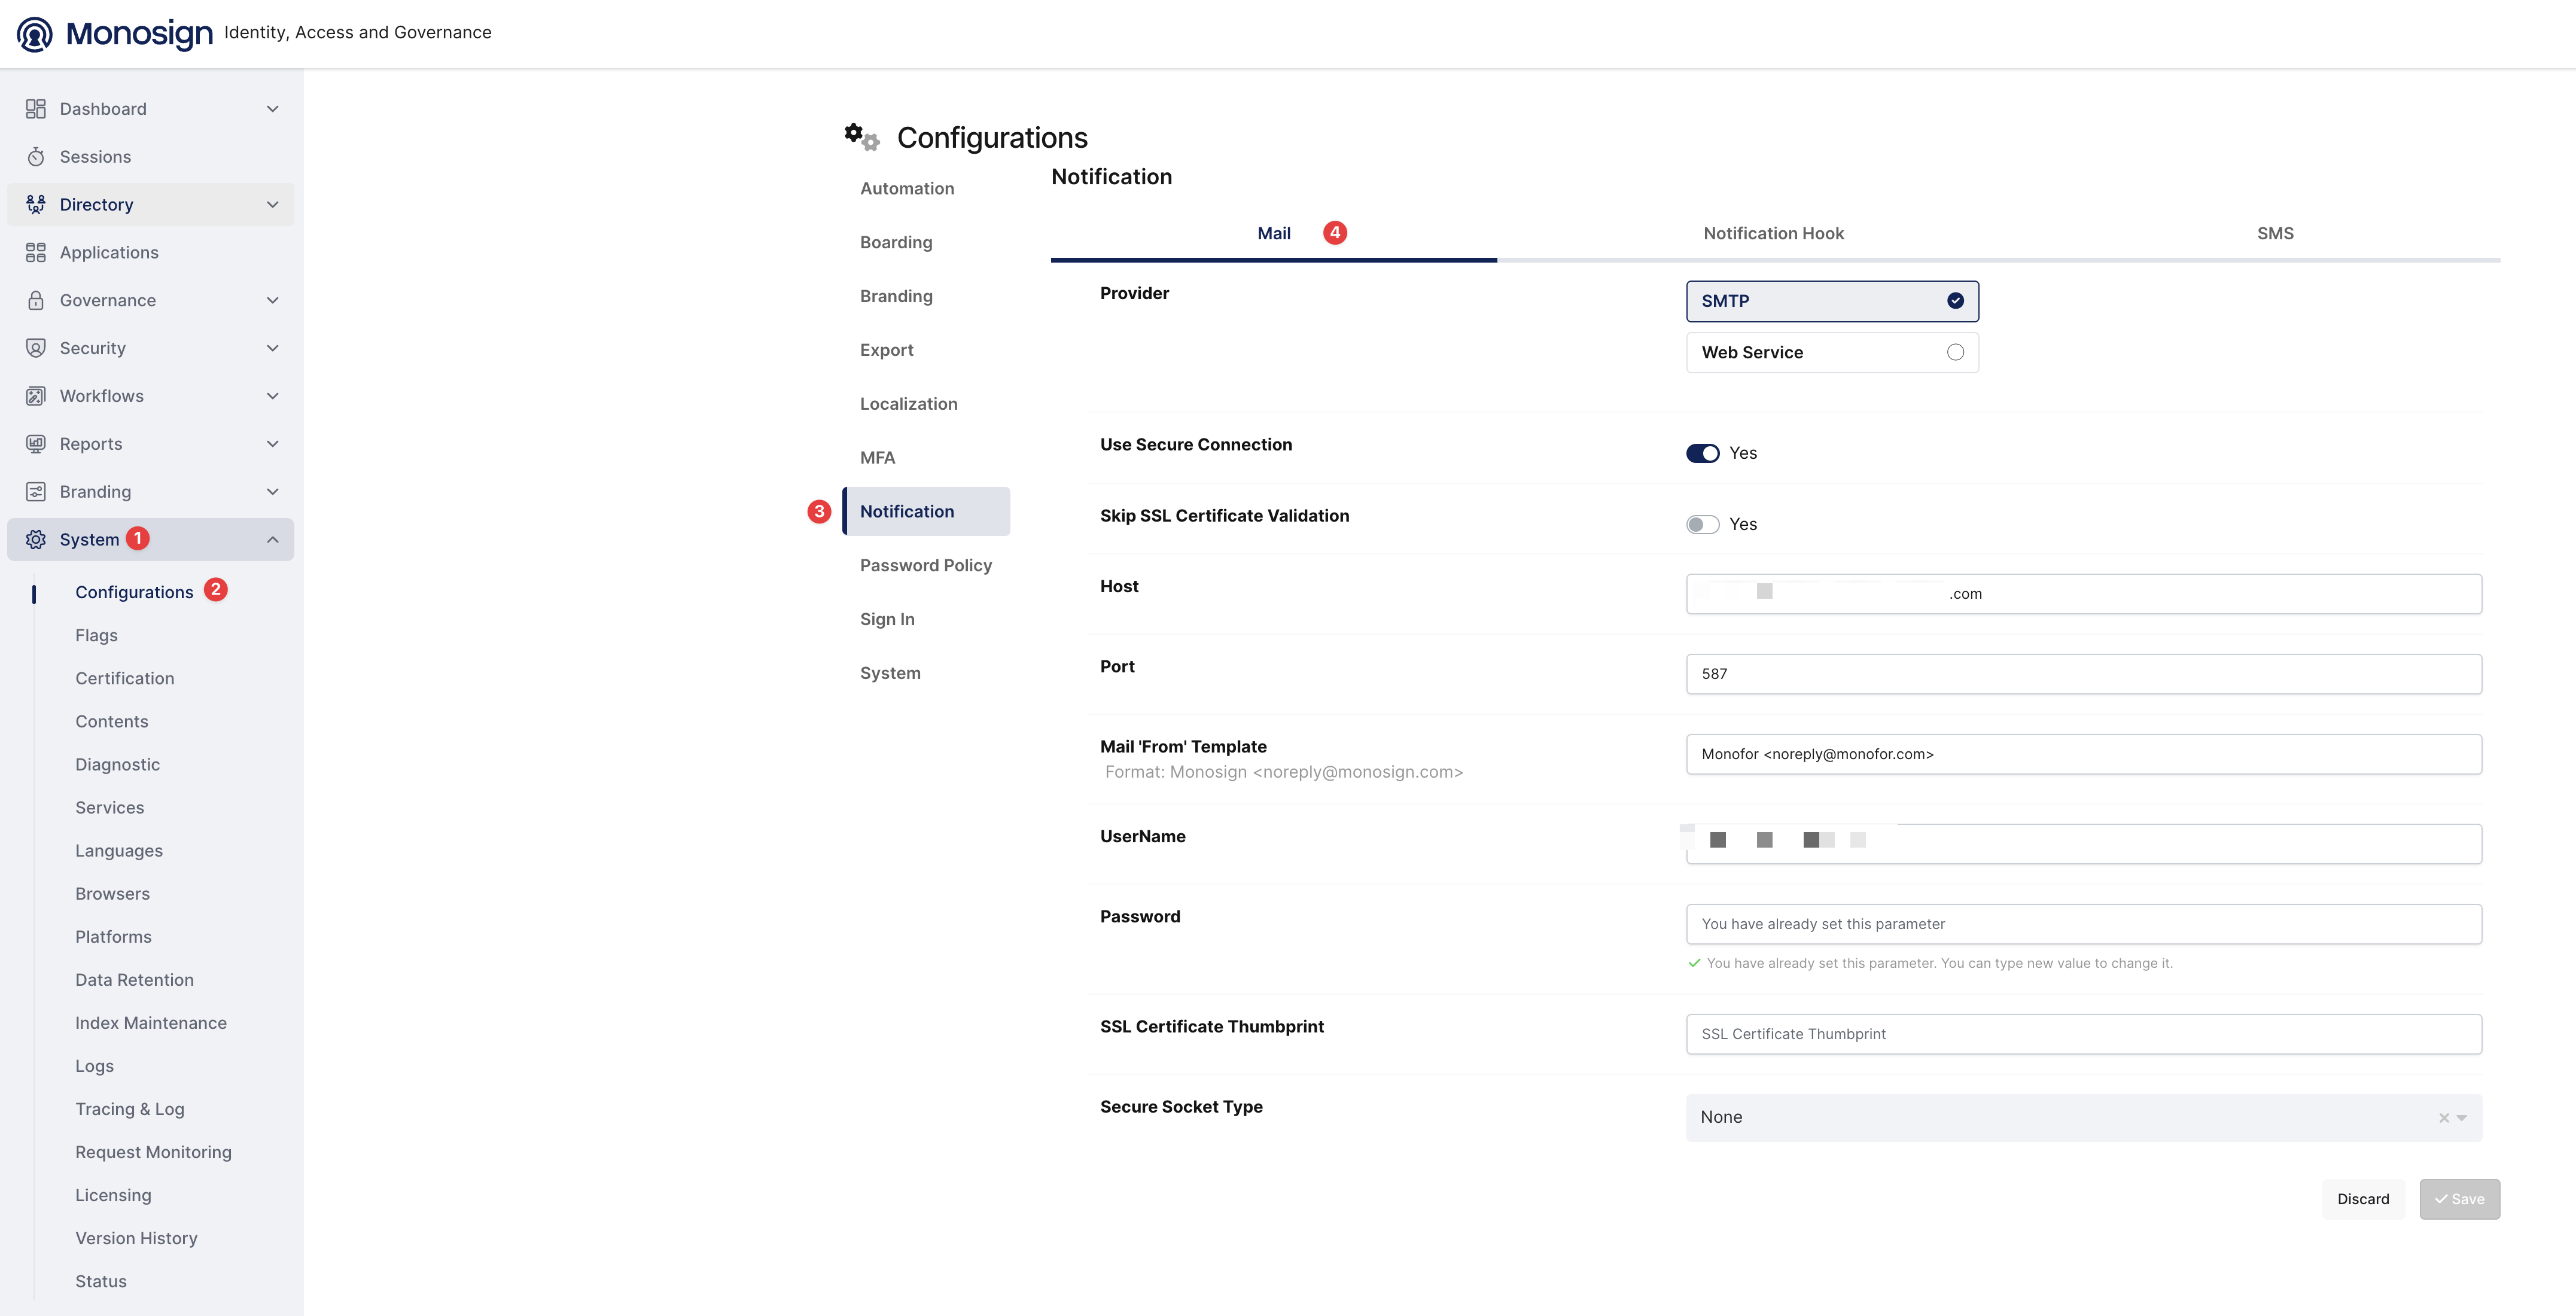Click the System gear icon in sidebar

pos(36,540)
